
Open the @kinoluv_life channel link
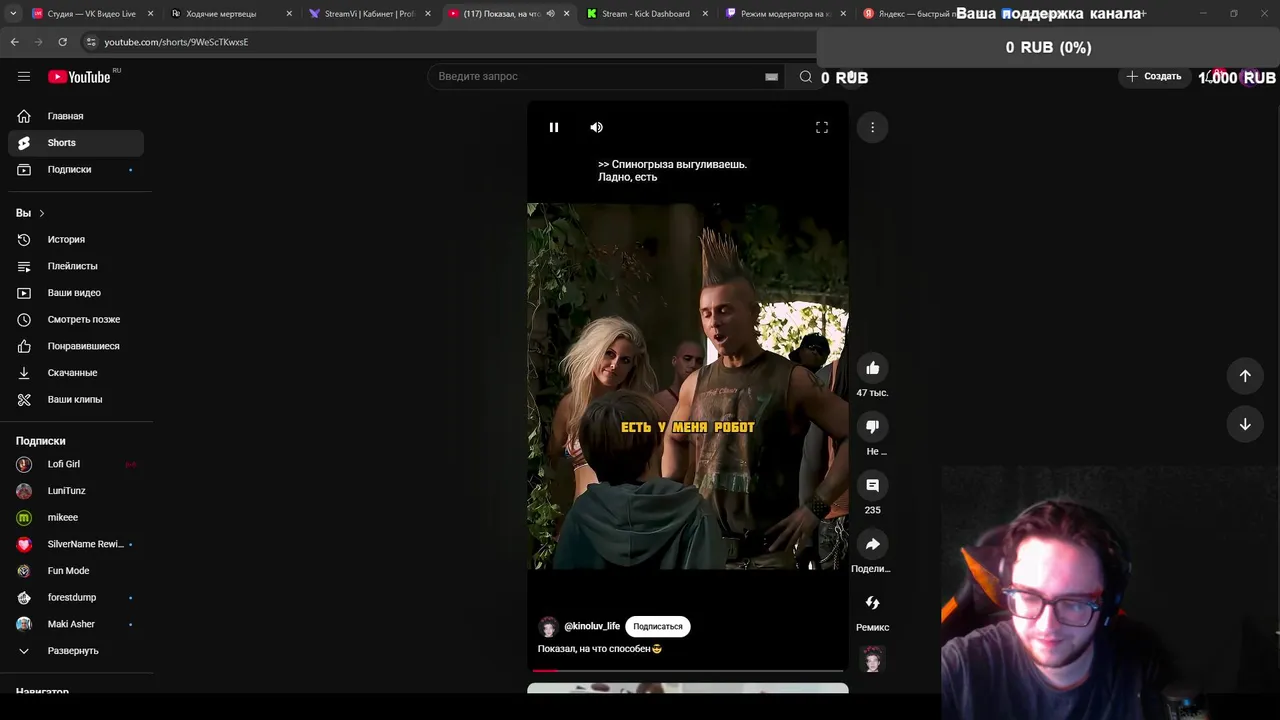pyautogui.click(x=592, y=626)
